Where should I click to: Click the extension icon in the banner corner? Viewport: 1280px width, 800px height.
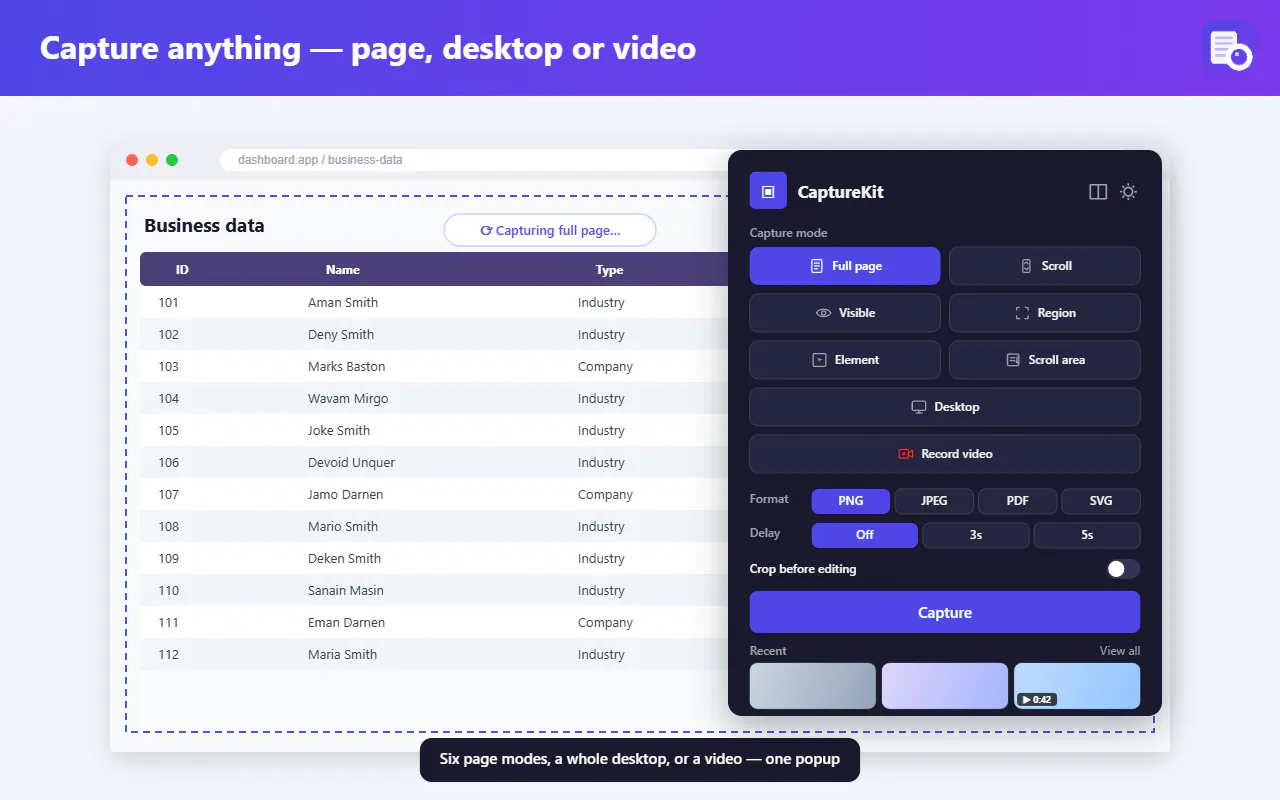coord(1229,47)
